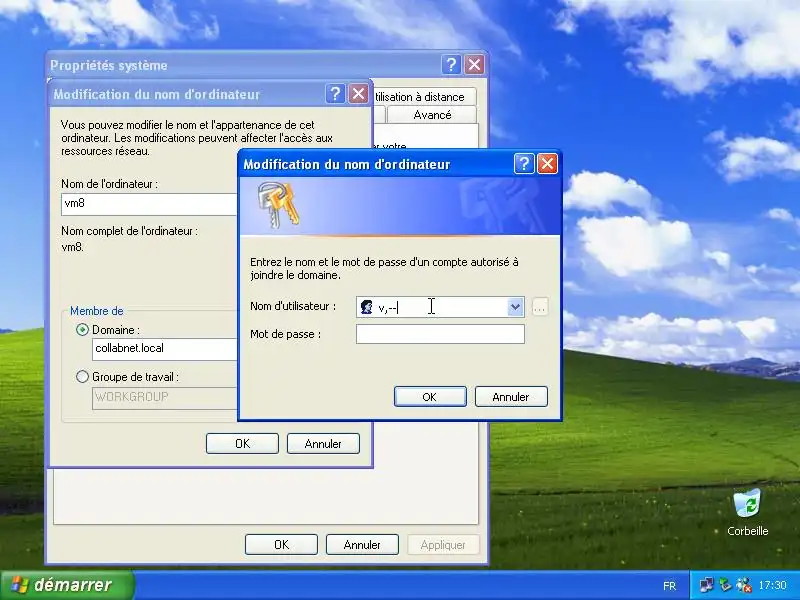Click the green arrow tray icon
This screenshot has width=800, height=600.
click(726, 585)
